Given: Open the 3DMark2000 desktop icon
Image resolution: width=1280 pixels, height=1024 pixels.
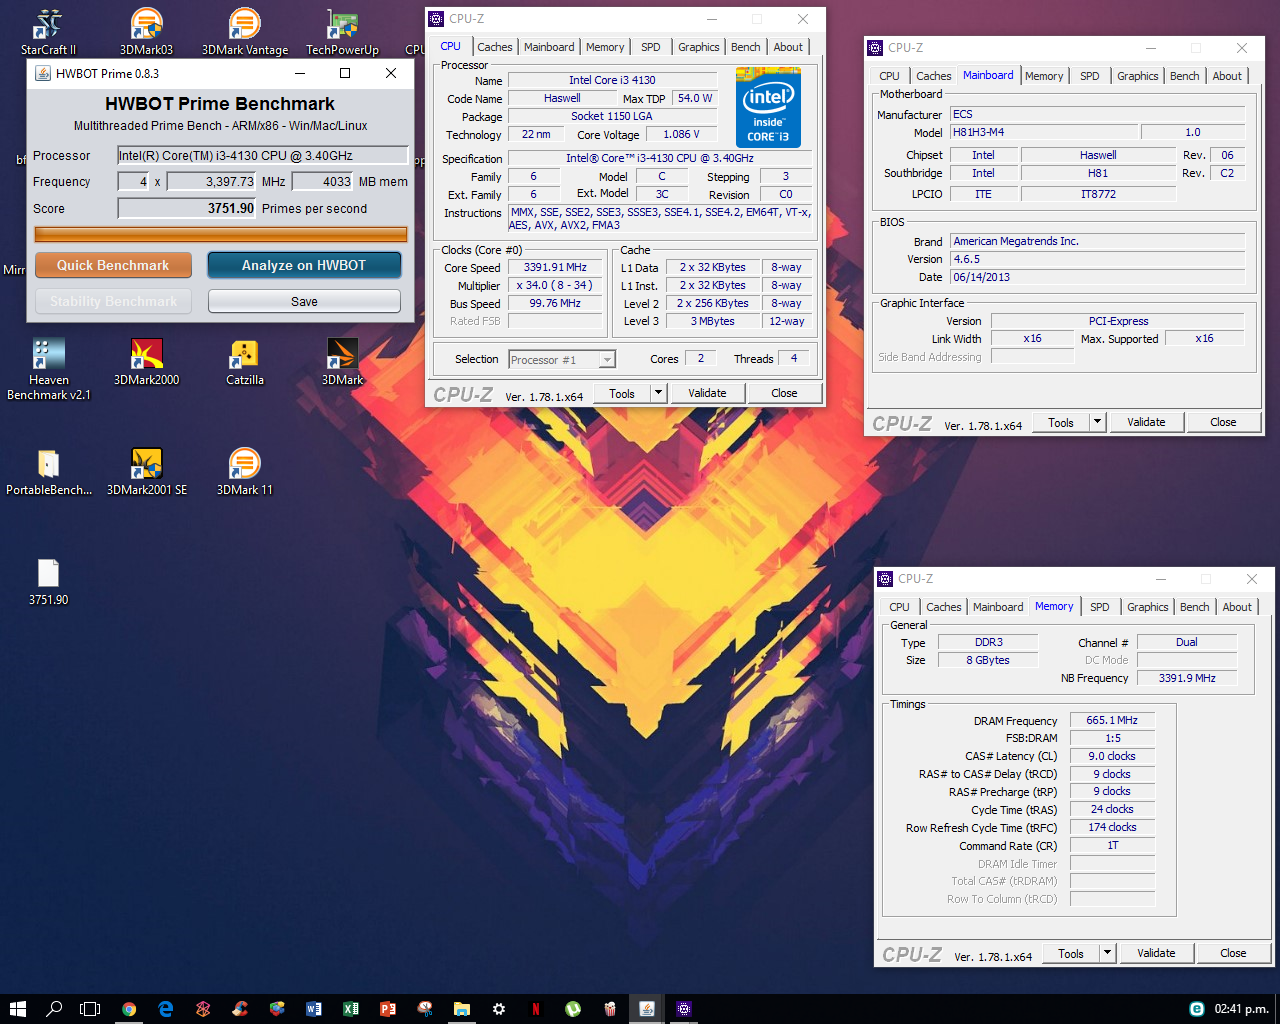Looking at the screenshot, I should [146, 362].
